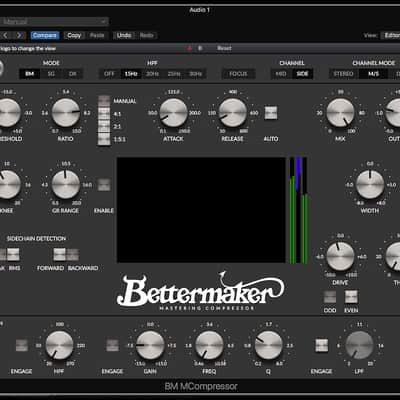The height and width of the screenshot is (400, 400).
Task: Switch channel mode to STEREO
Action: [344, 74]
